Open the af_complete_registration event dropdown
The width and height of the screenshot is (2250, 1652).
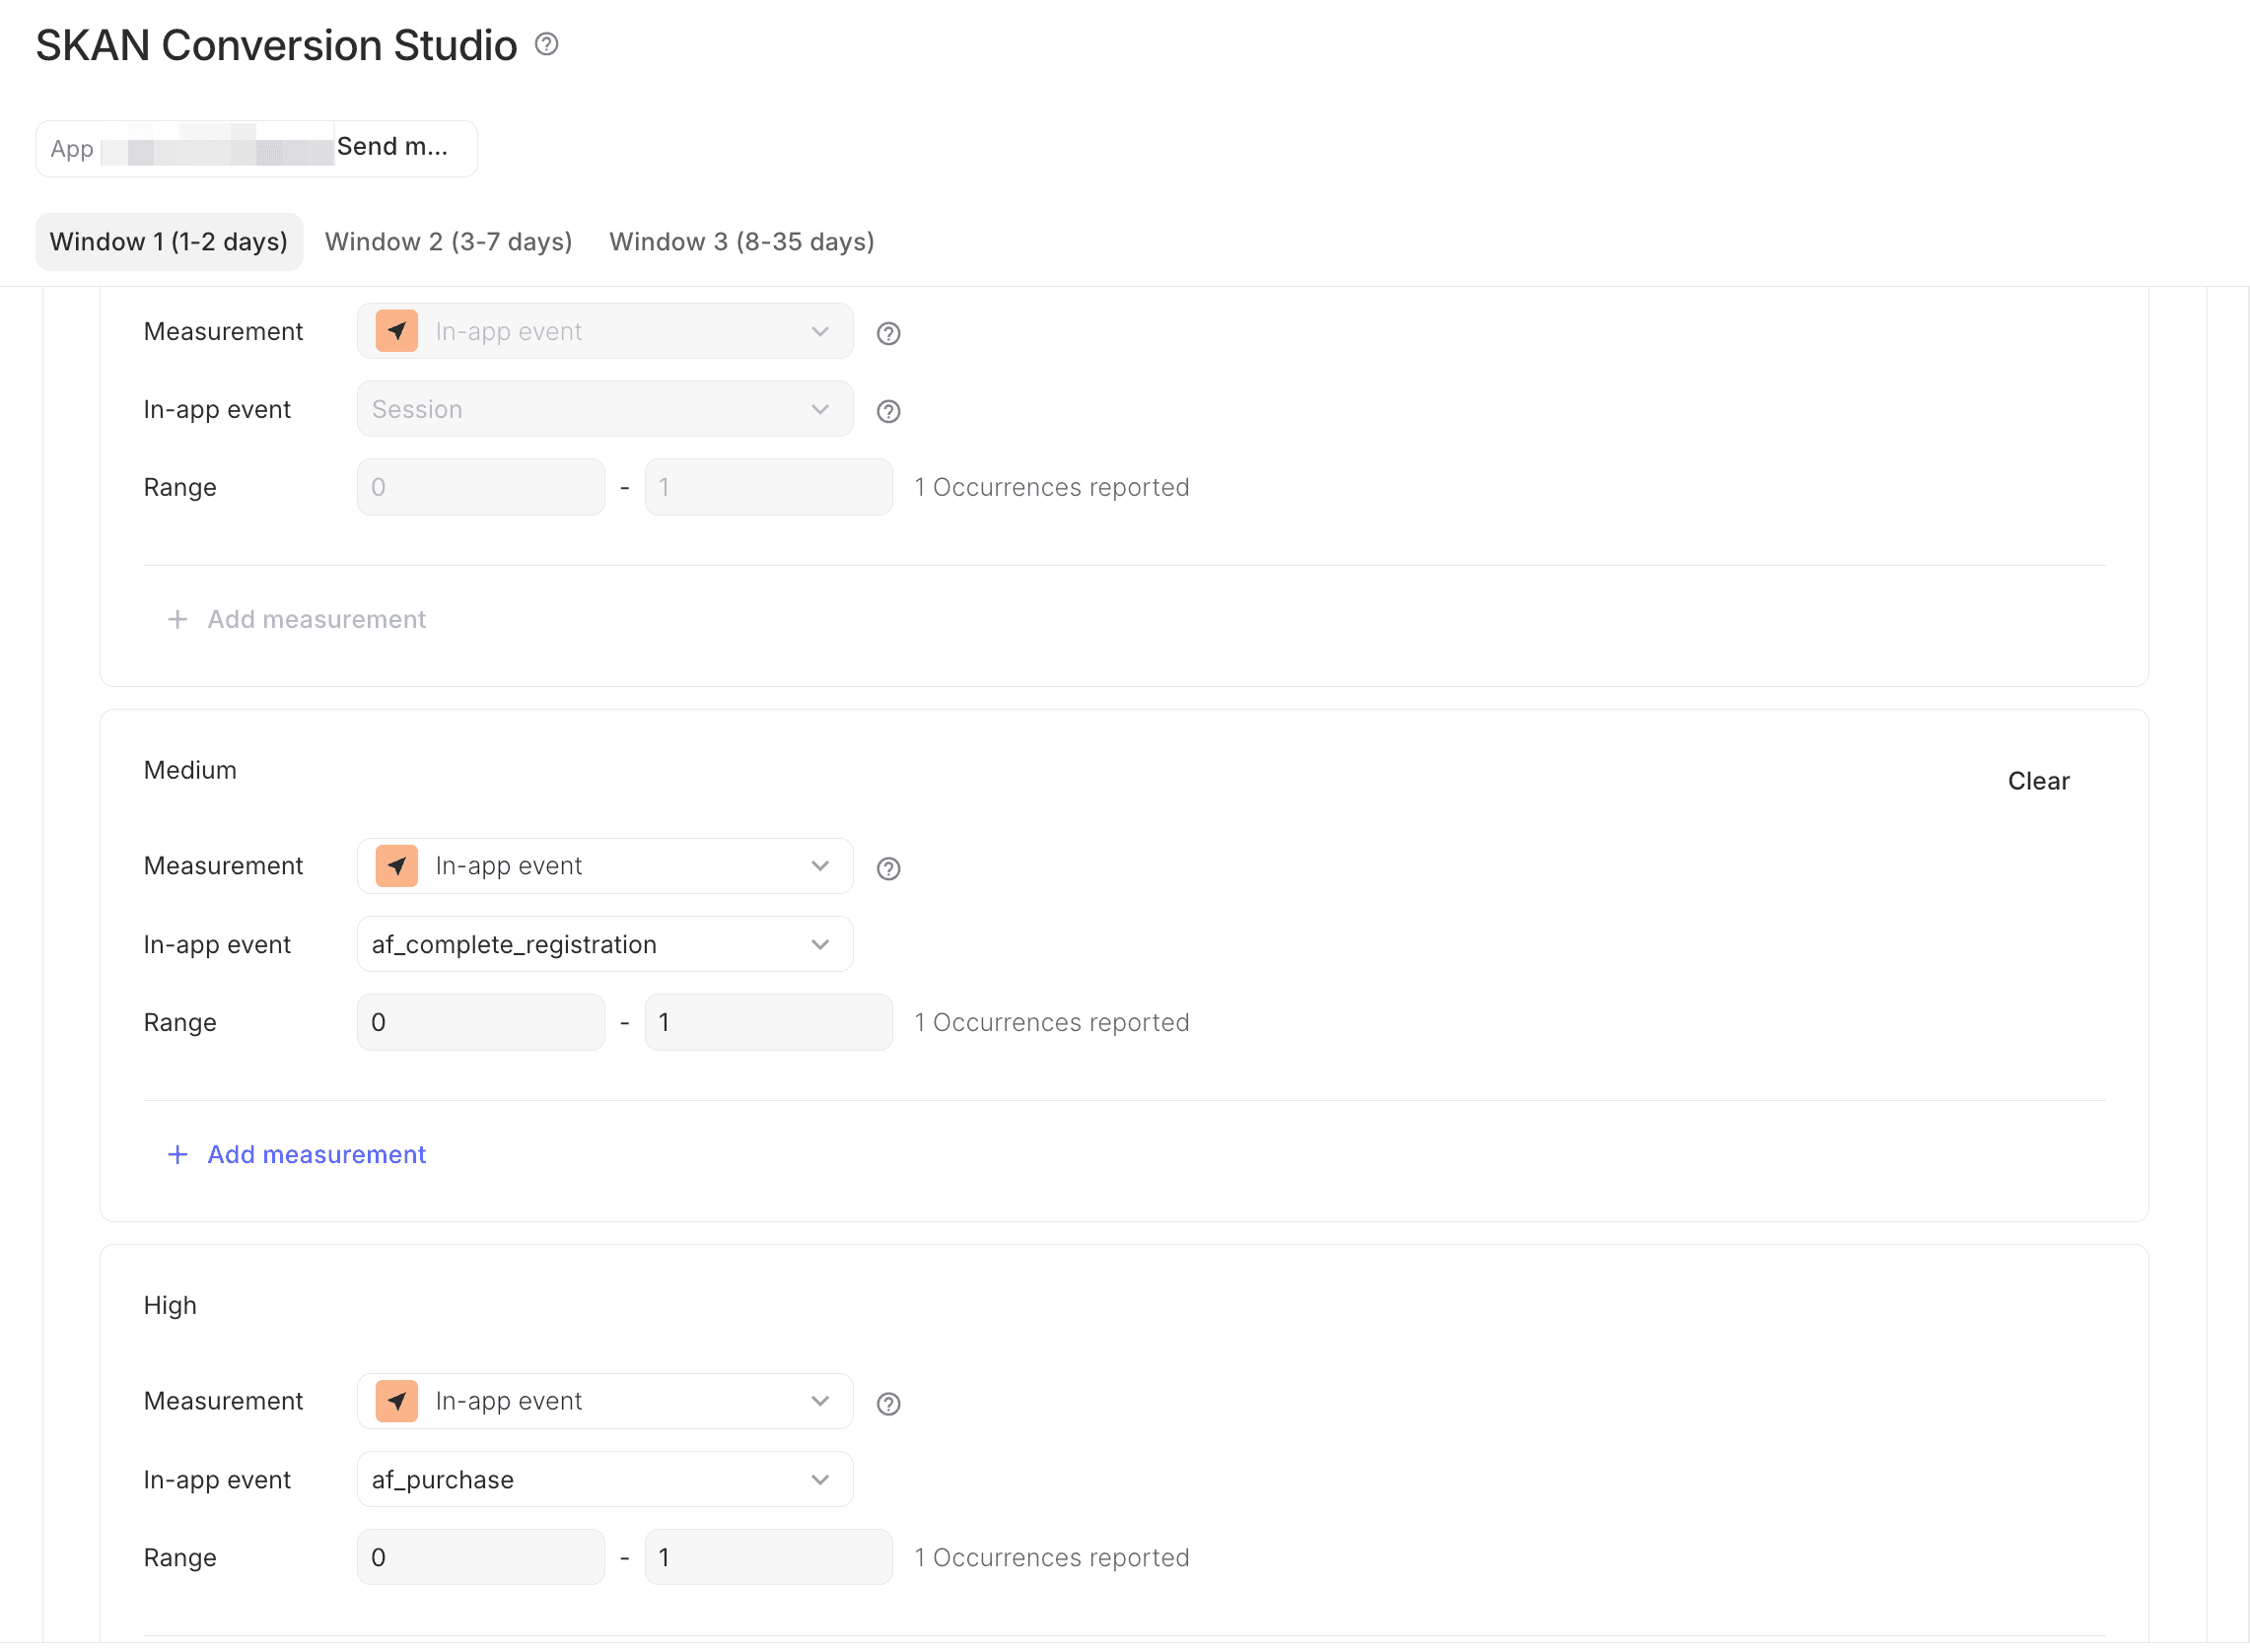pos(605,944)
